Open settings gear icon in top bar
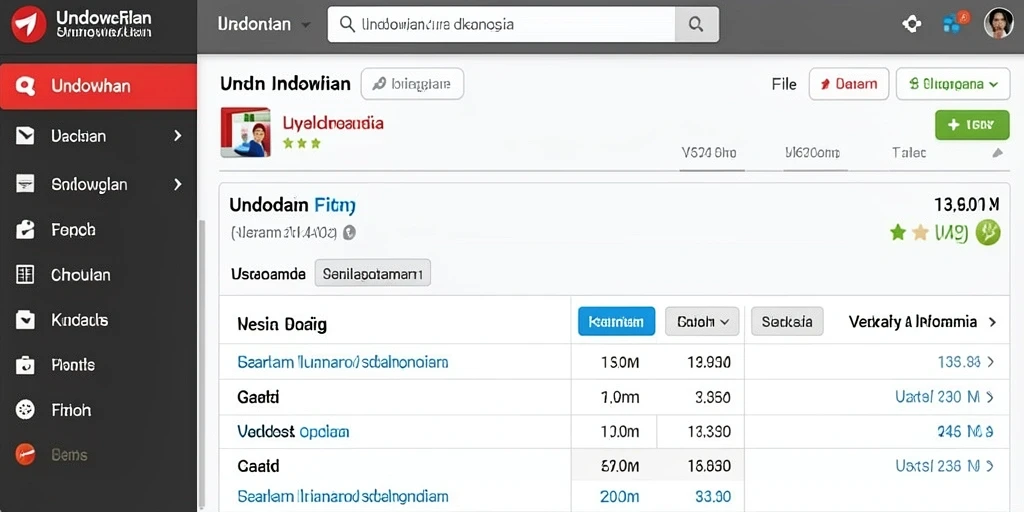 point(911,24)
